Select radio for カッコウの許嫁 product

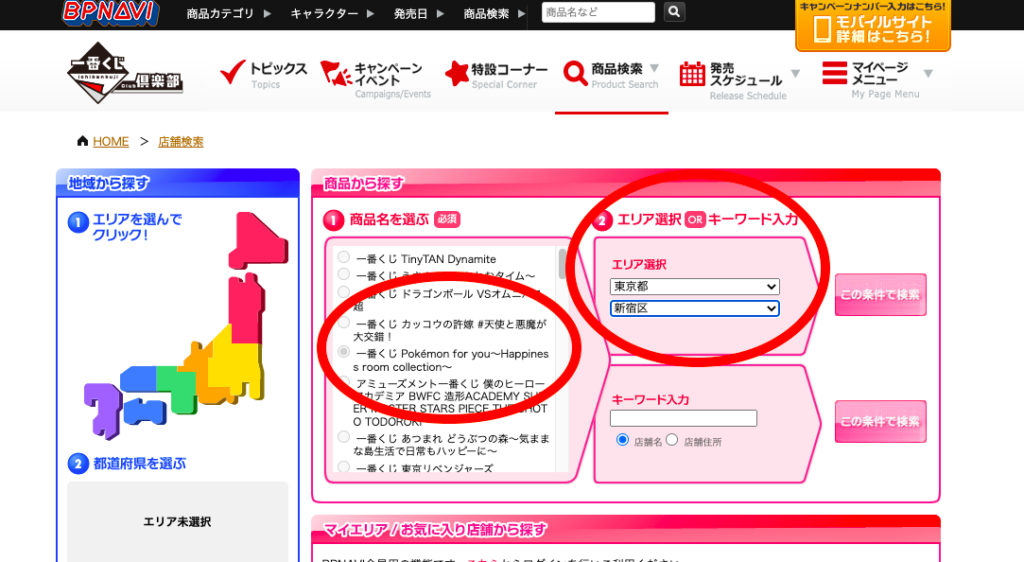[344, 322]
